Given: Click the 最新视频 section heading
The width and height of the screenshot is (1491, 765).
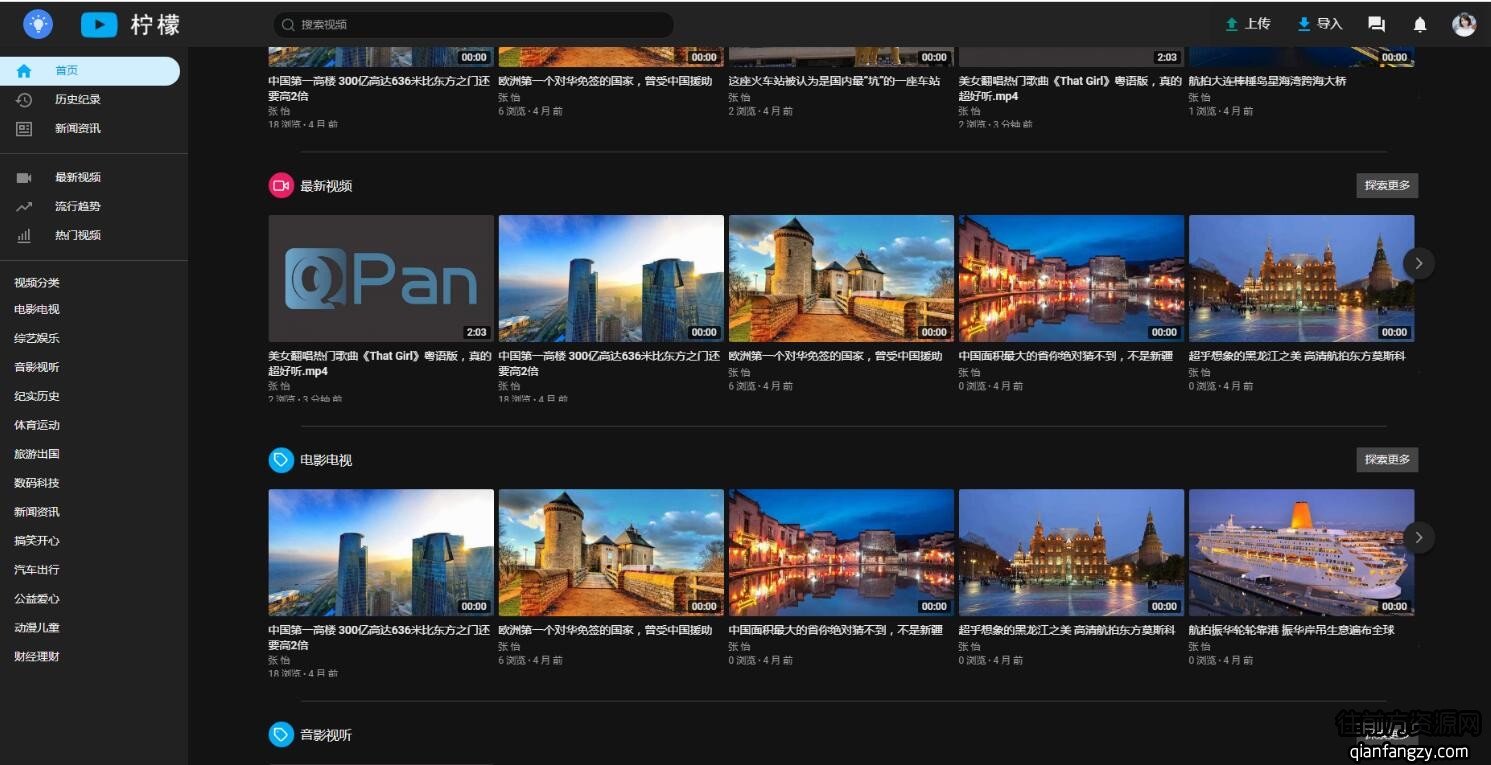Looking at the screenshot, I should click(326, 186).
